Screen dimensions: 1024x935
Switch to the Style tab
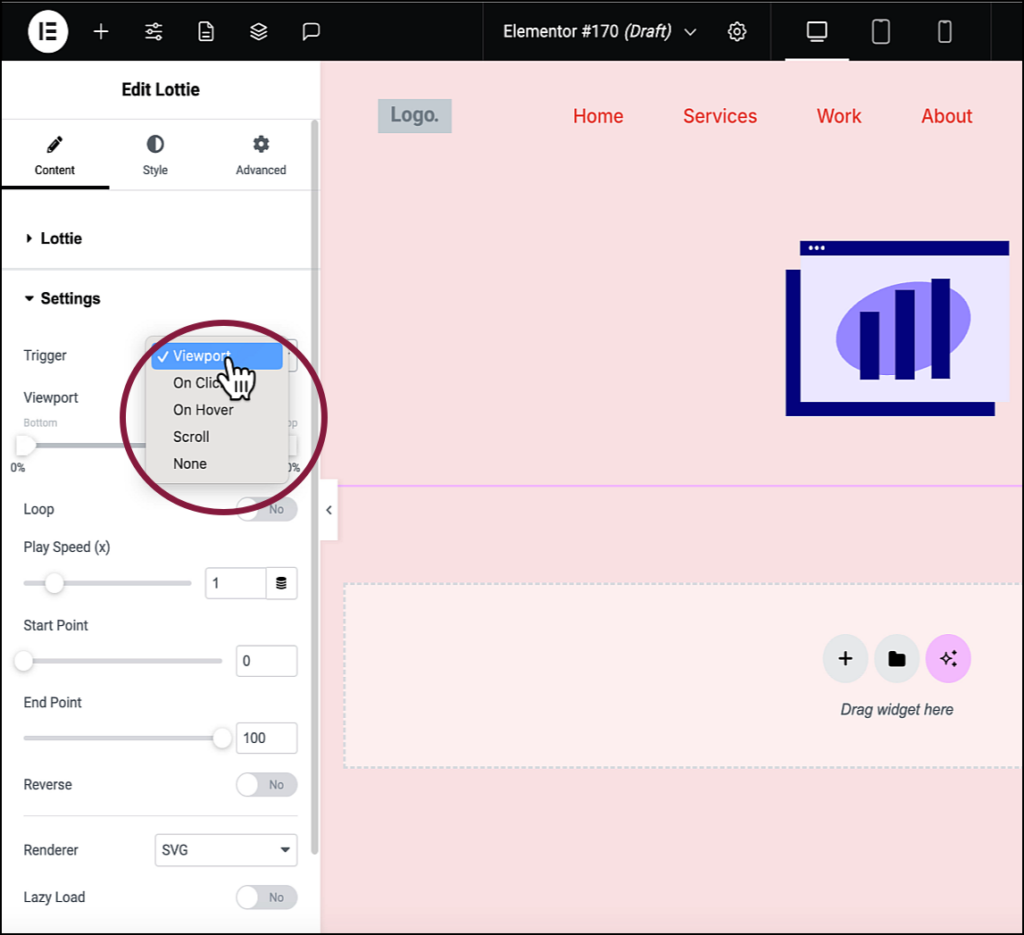pos(155,154)
